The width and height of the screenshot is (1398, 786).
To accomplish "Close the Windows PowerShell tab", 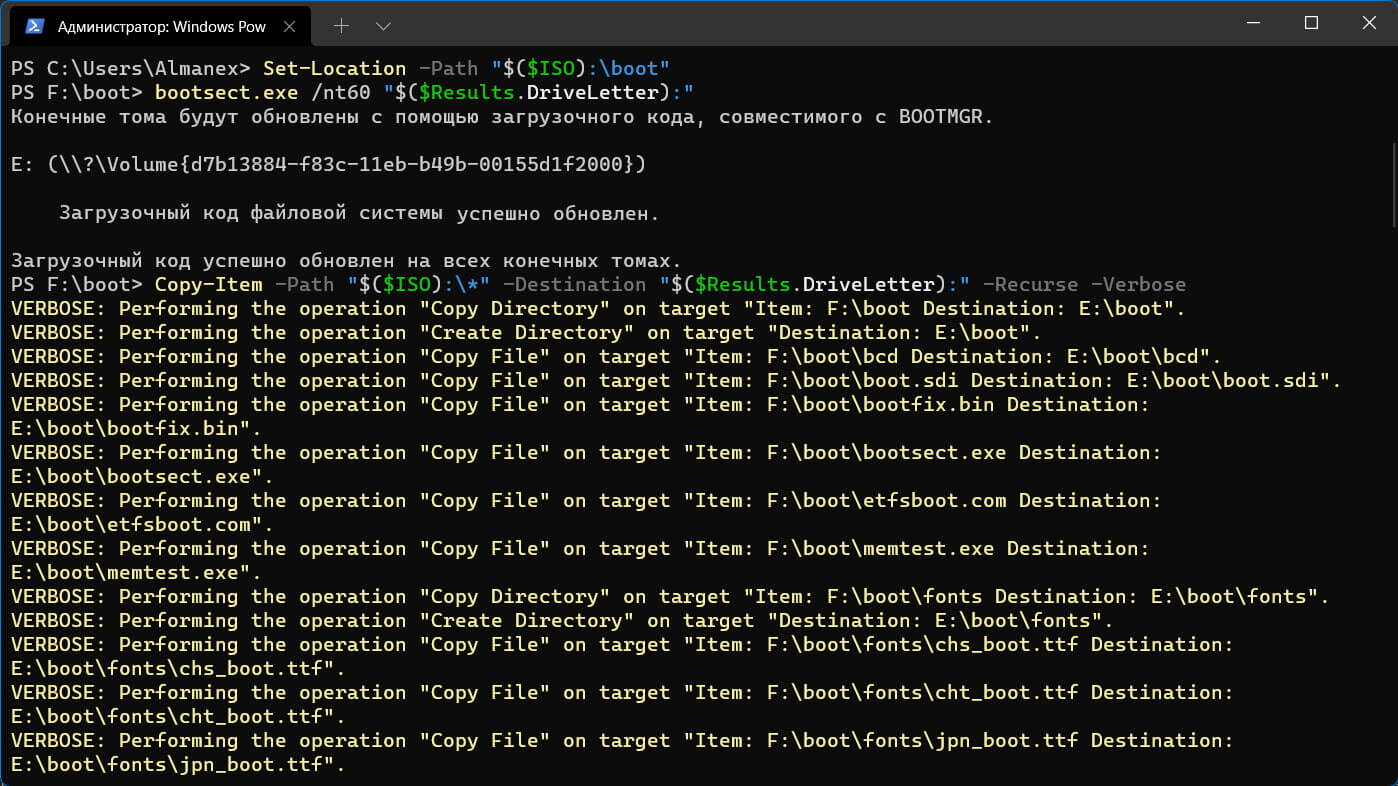I will [290, 26].
